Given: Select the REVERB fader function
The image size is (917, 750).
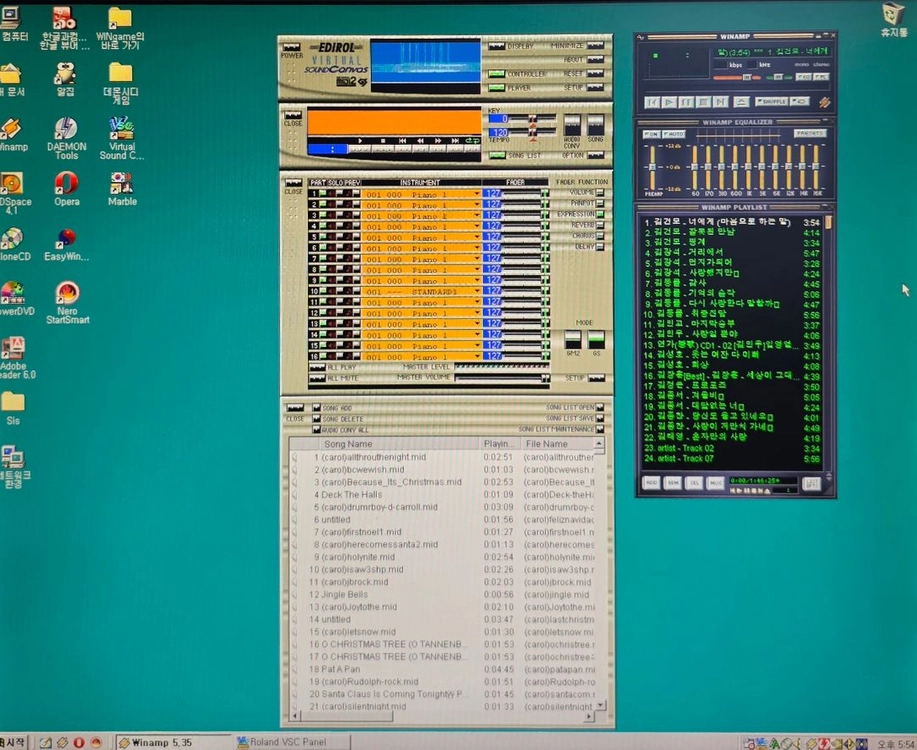Looking at the screenshot, I should point(600,225).
